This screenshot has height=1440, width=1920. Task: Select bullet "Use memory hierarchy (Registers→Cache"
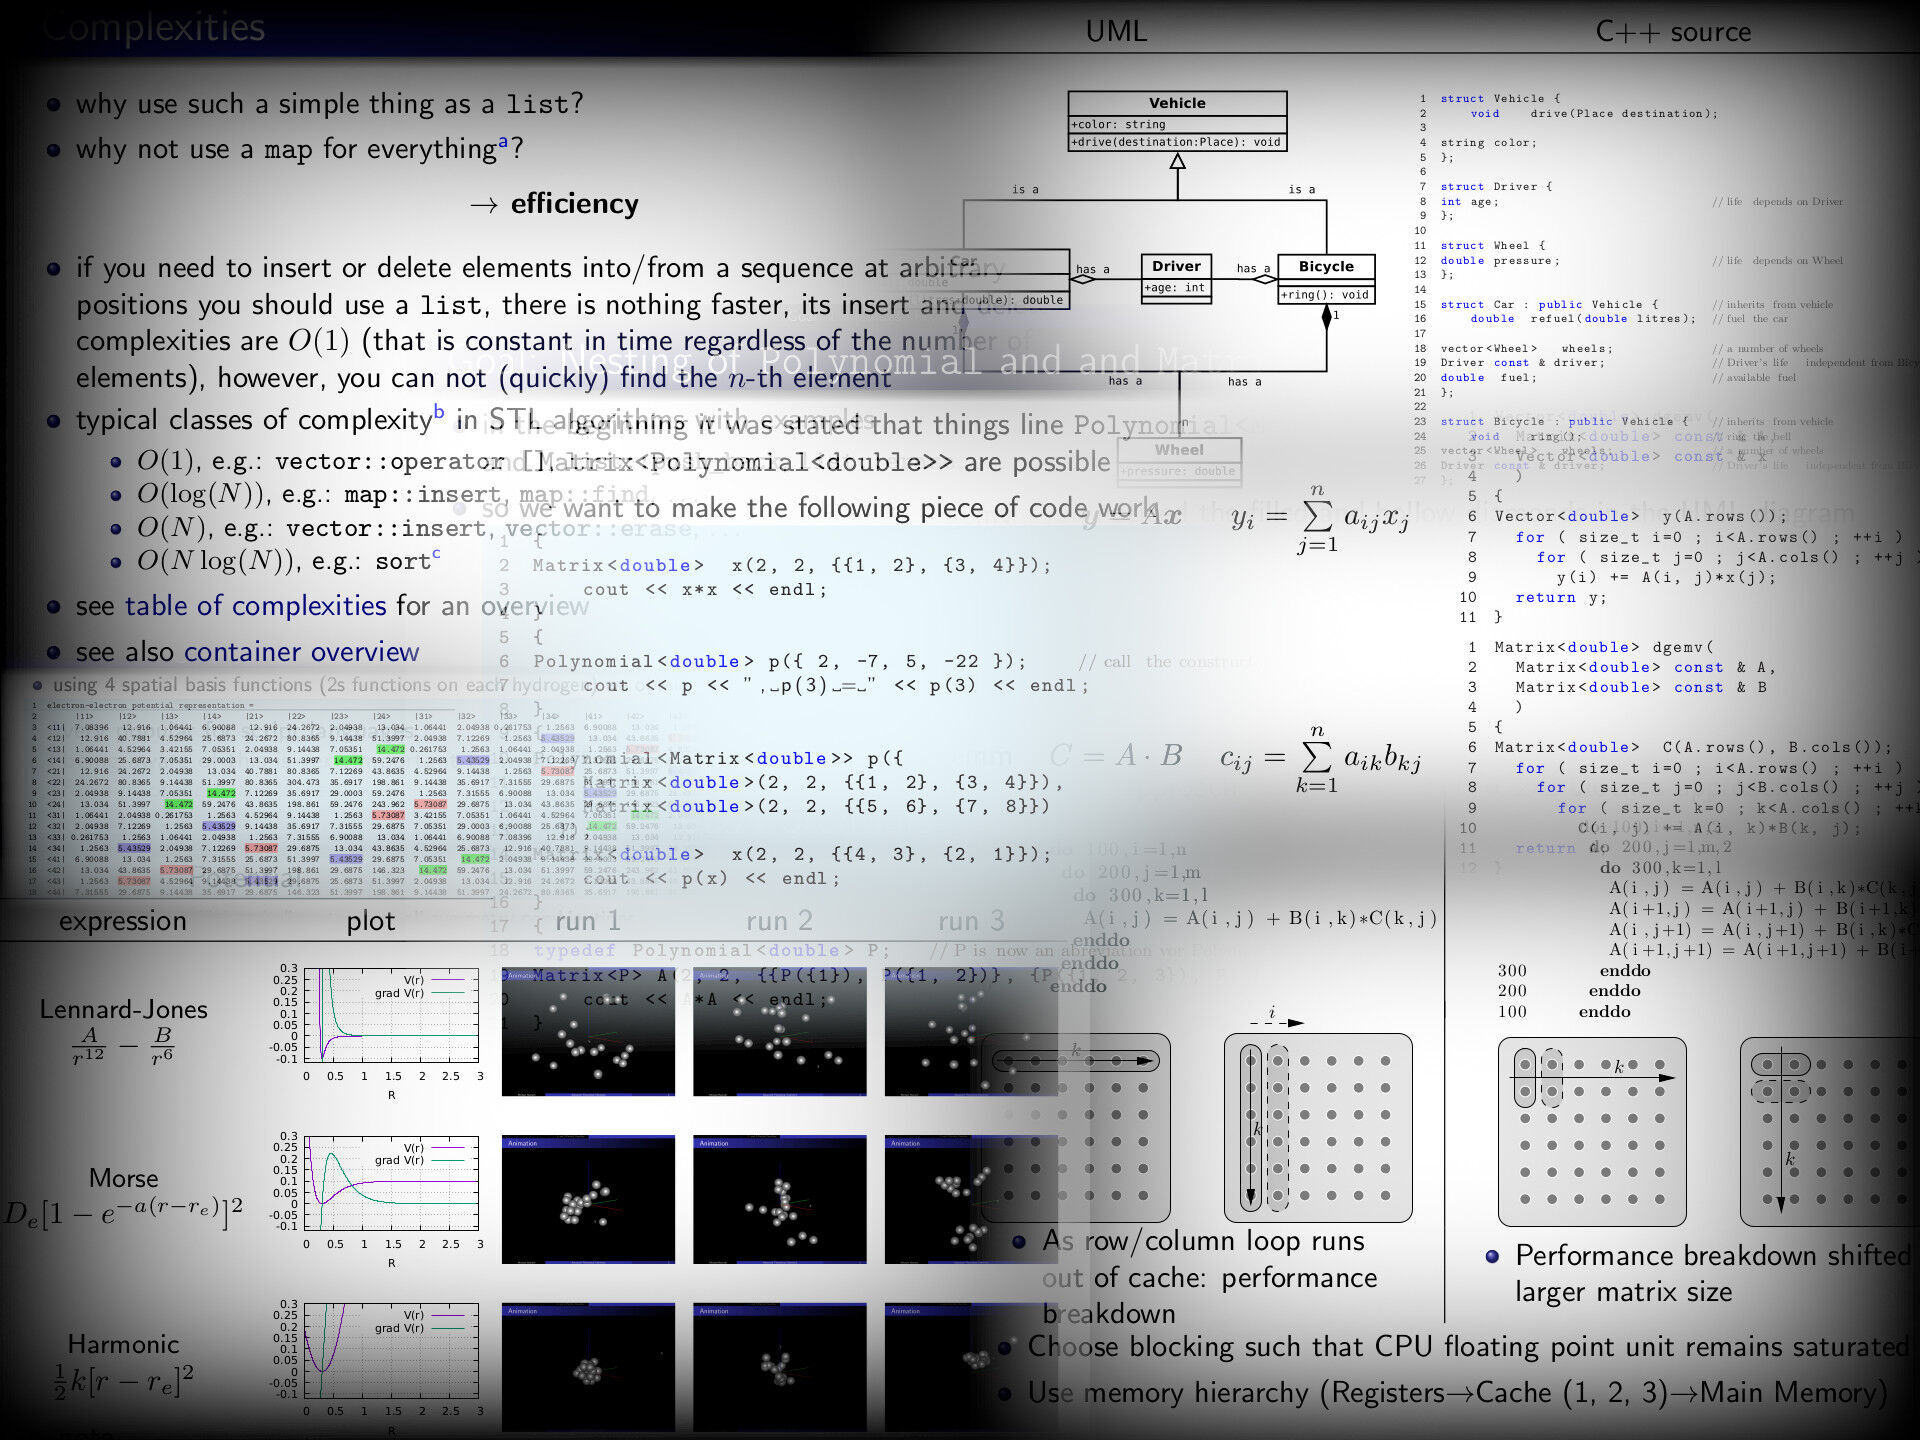1457,1393
